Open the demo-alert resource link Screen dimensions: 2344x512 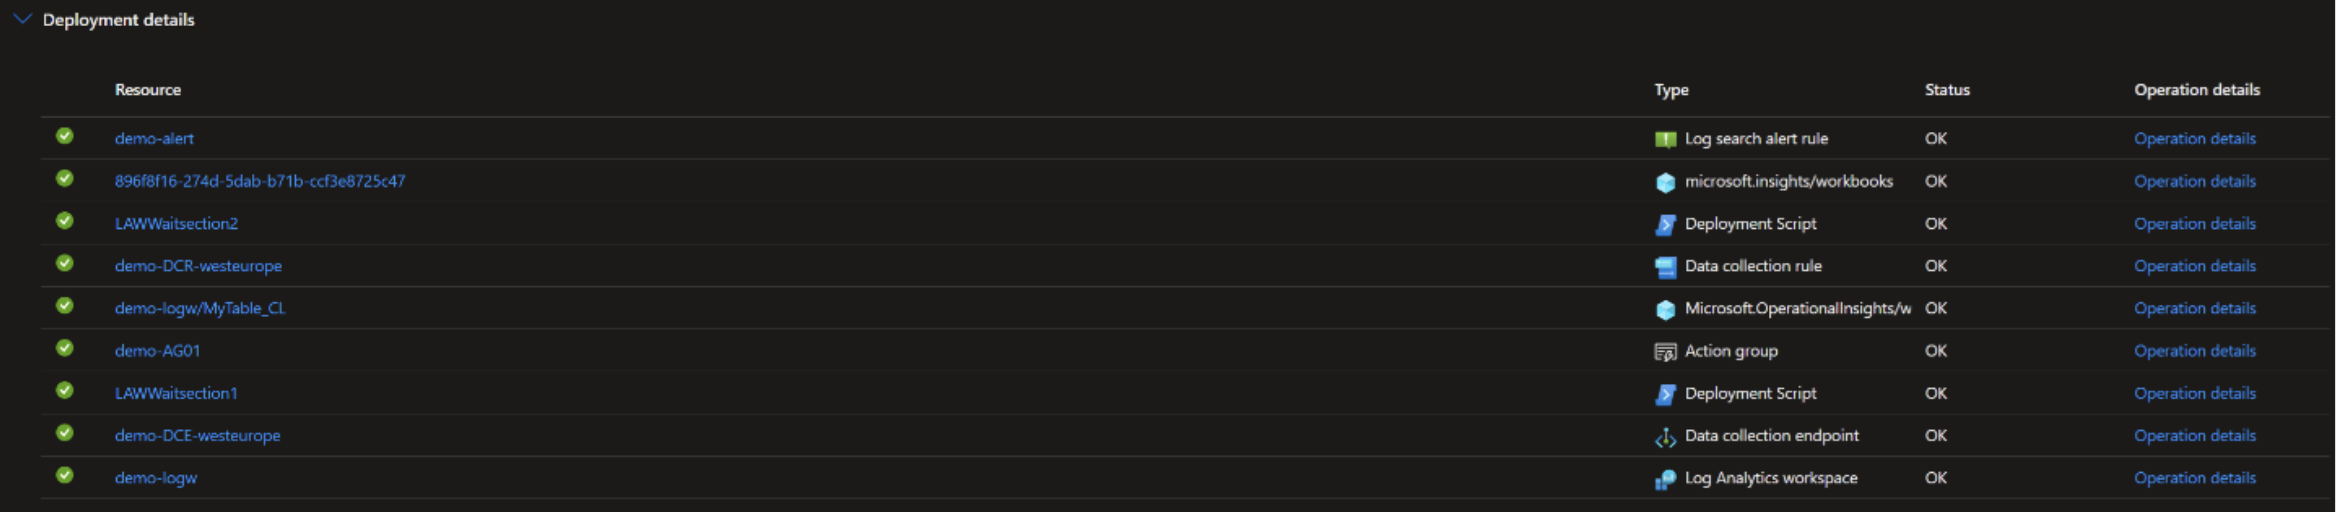154,139
